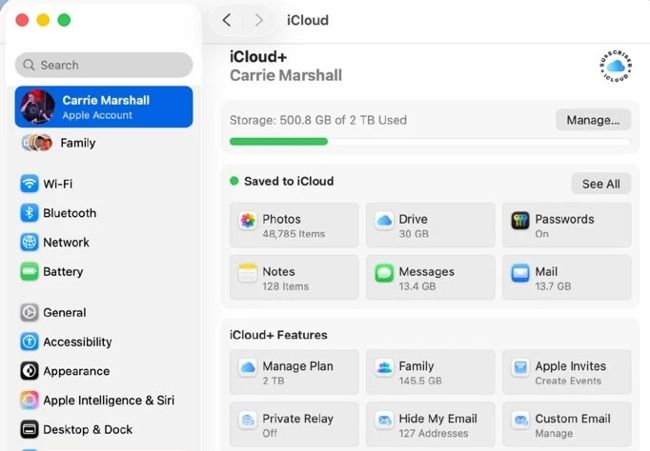650x451 pixels.
Task: Open Hide My Email addresses
Action: click(x=430, y=424)
